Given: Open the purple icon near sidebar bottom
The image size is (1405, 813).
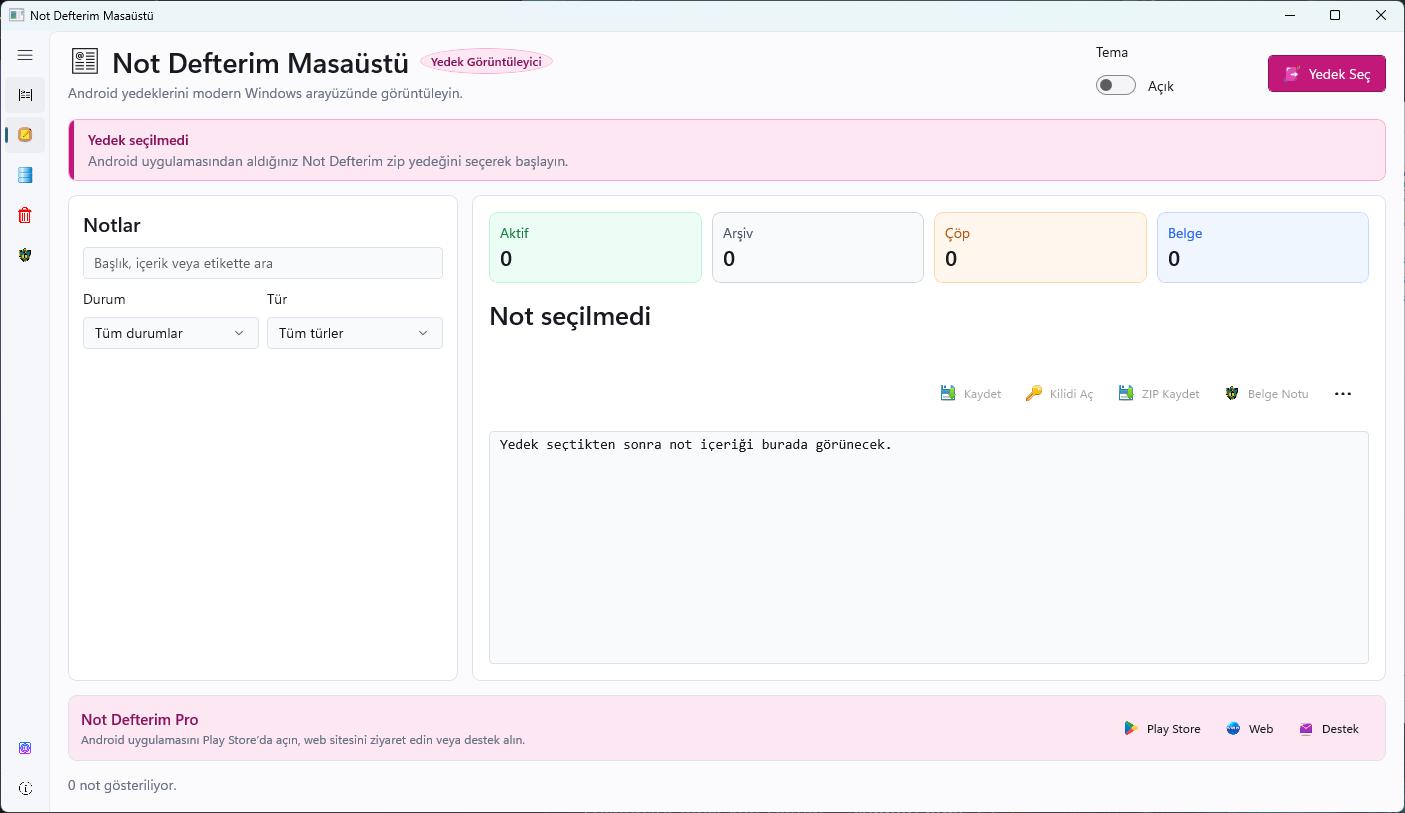Looking at the screenshot, I should (x=25, y=748).
